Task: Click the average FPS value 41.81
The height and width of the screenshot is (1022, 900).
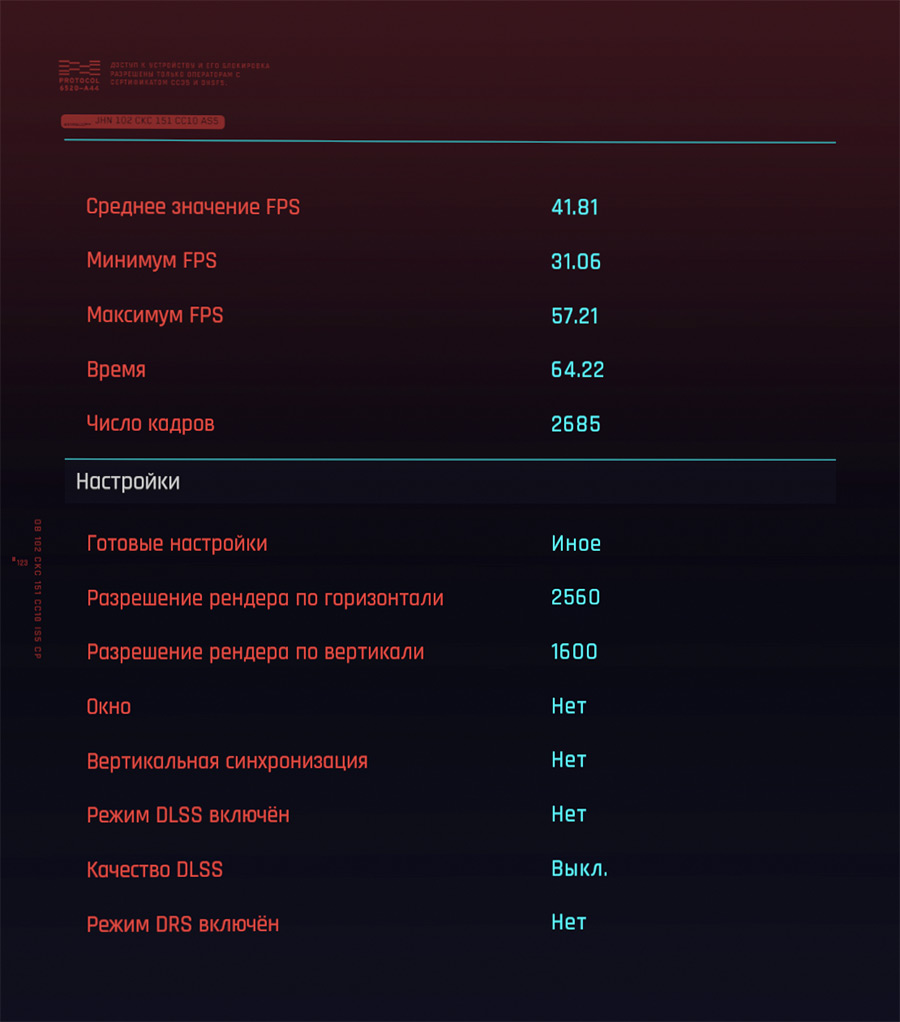Action: tap(574, 207)
